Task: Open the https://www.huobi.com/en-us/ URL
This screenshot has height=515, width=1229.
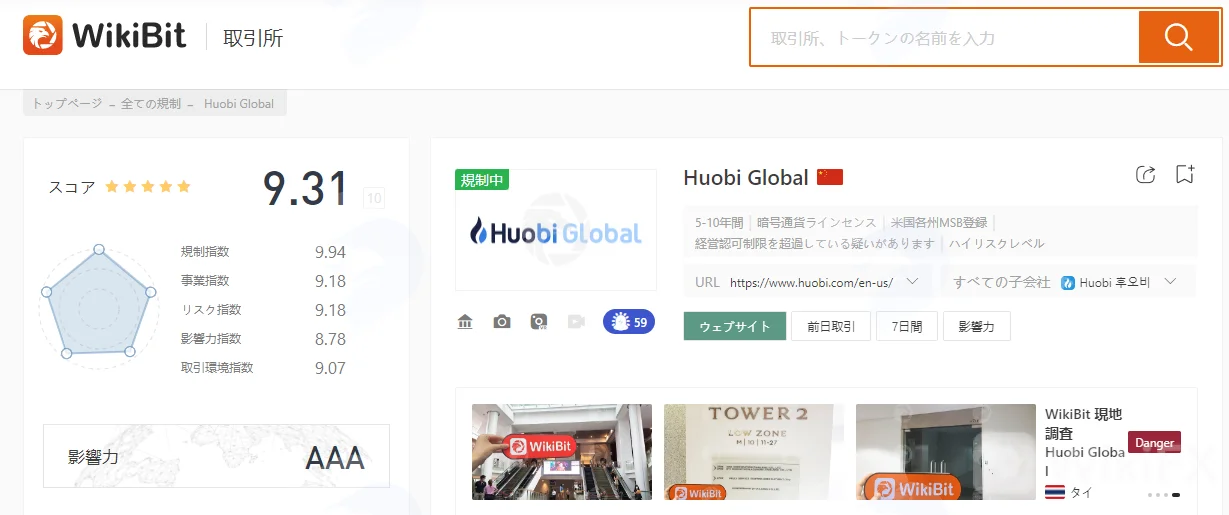Action: [811, 283]
